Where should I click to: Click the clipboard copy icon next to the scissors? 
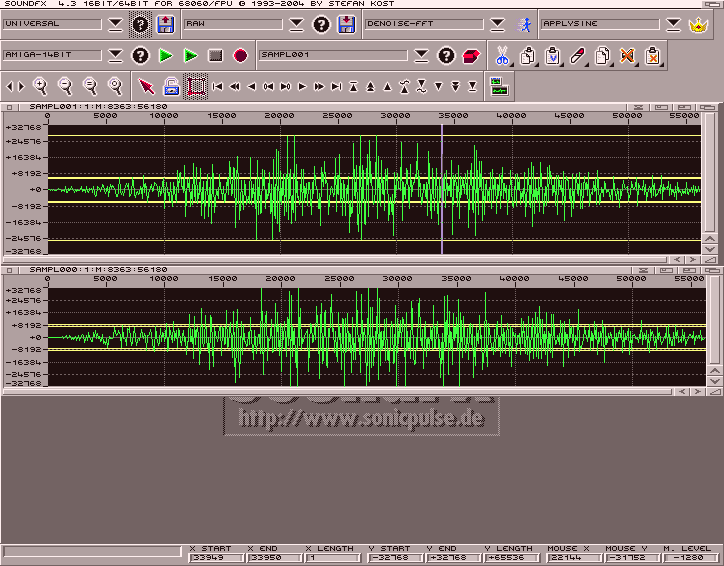pyautogui.click(x=527, y=55)
